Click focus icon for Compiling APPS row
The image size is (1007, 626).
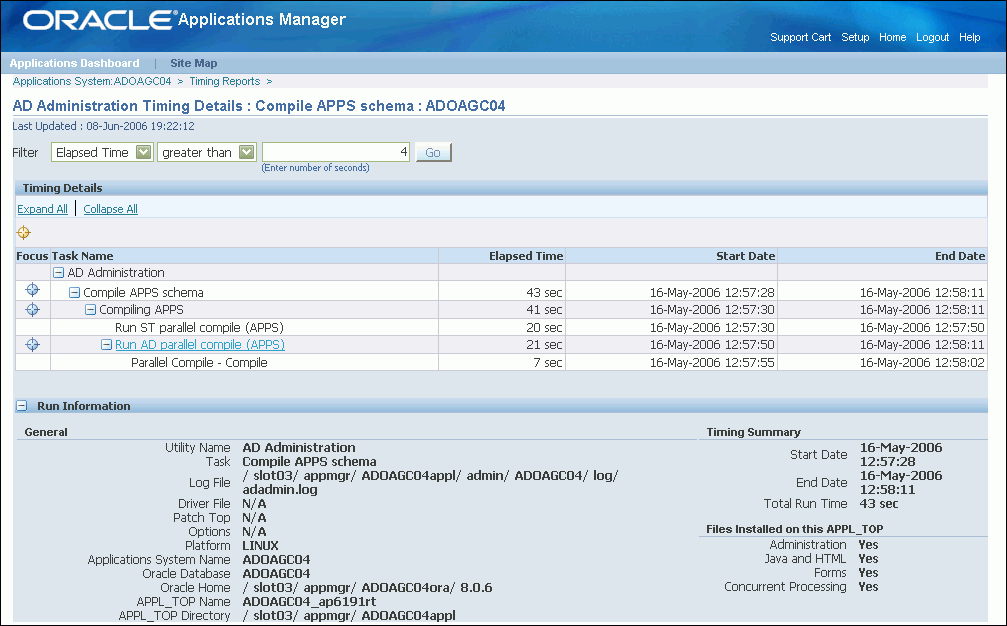pyautogui.click(x=32, y=309)
